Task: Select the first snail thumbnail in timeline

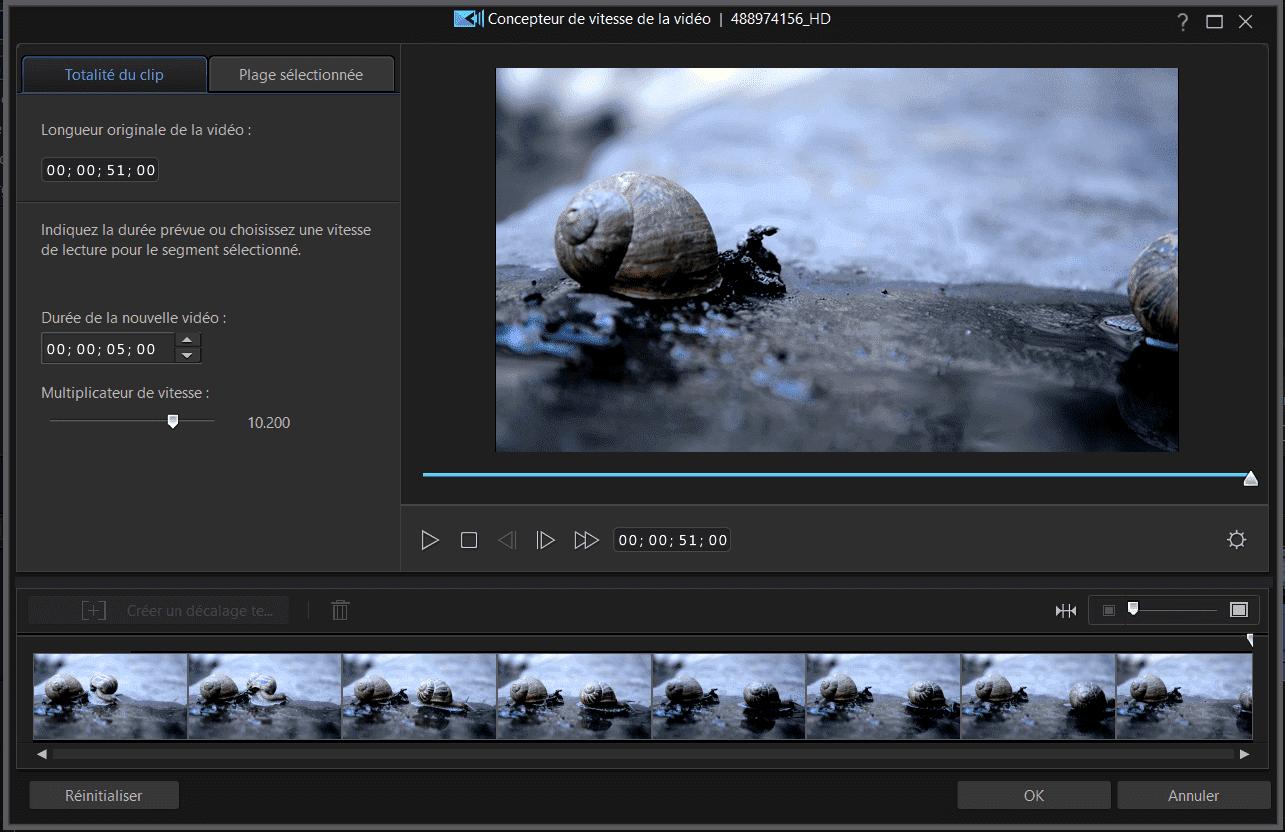Action: 110,696
